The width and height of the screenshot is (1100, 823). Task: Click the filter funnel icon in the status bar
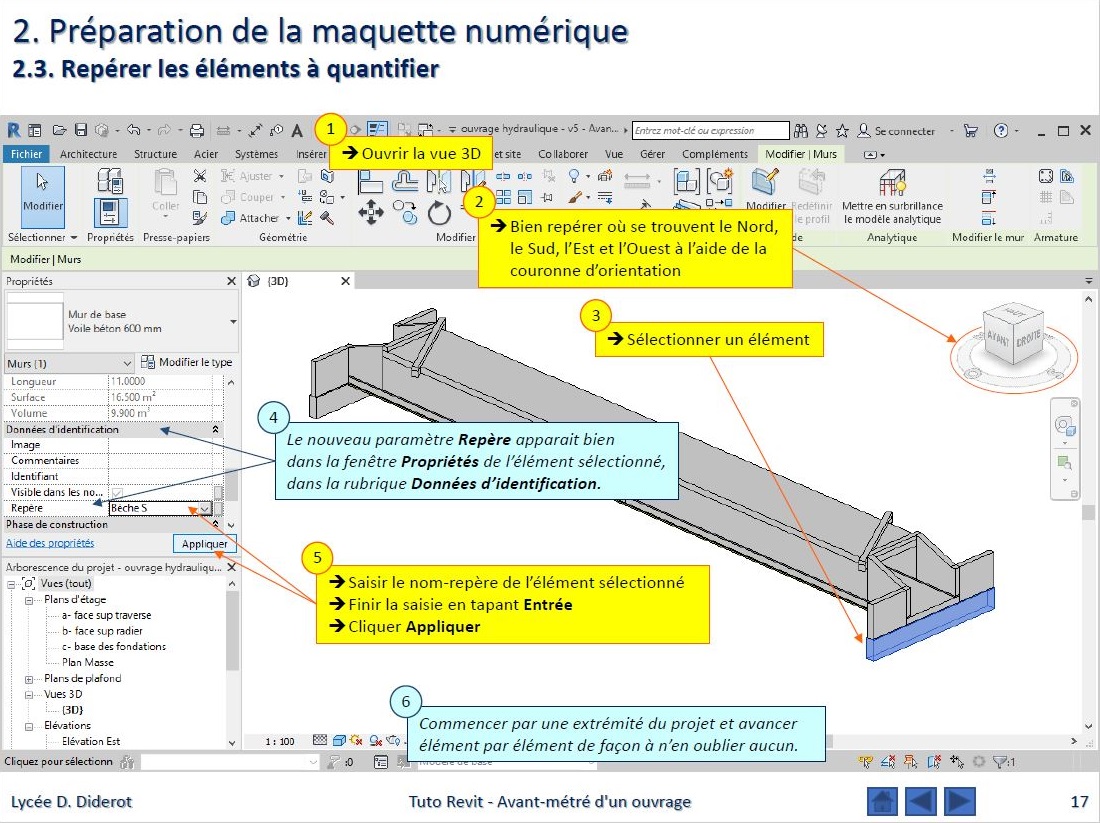tap(1002, 761)
